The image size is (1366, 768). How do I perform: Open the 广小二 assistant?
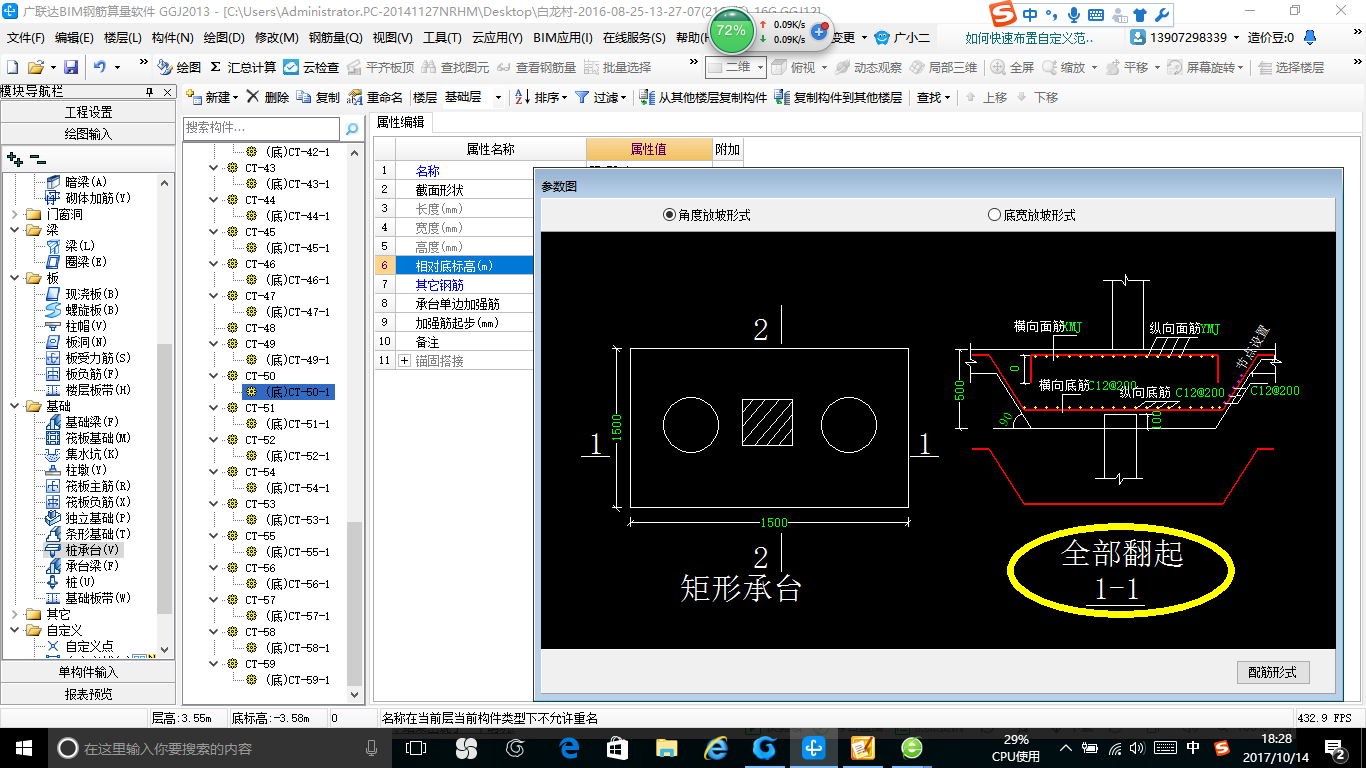[x=902, y=38]
